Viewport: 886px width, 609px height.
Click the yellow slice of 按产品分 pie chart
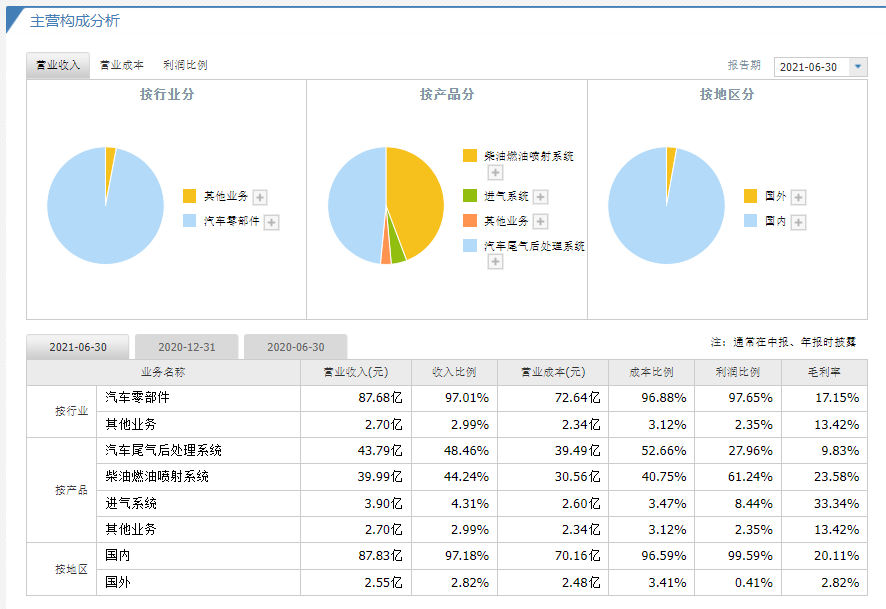415,200
